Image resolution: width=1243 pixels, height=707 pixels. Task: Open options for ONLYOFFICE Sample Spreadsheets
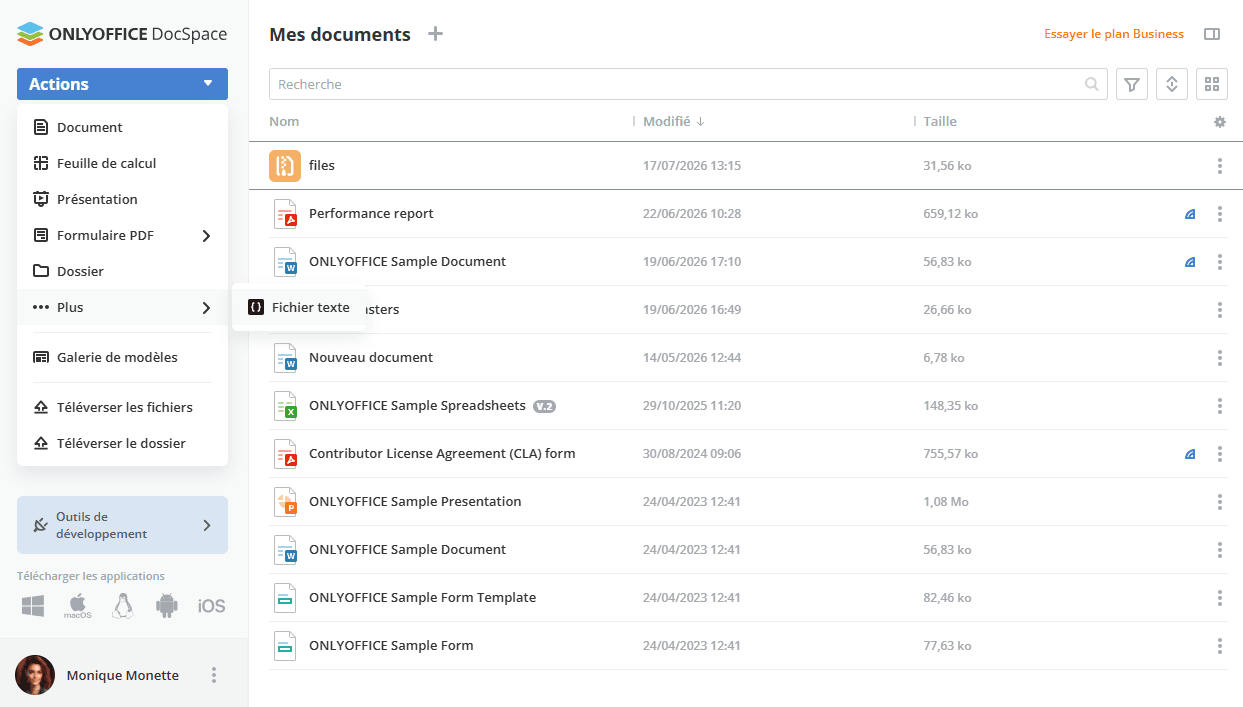pyautogui.click(x=1220, y=406)
